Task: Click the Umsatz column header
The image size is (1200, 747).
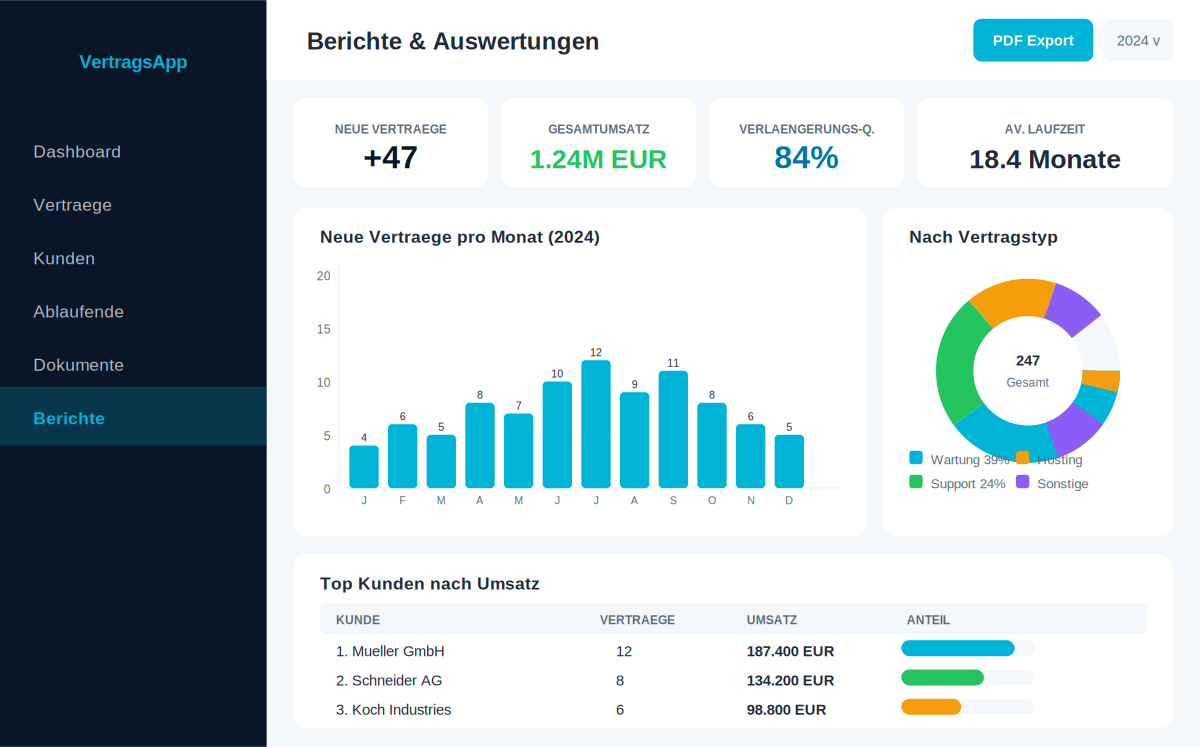Action: point(772,620)
